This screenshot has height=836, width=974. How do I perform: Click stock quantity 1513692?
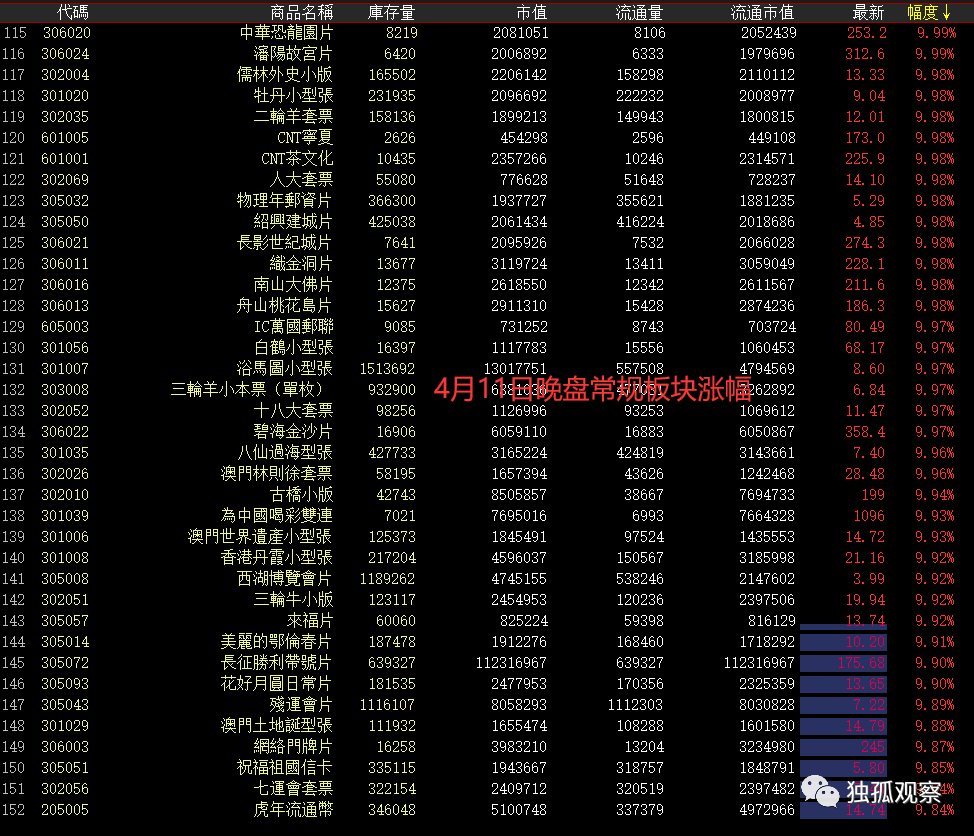(x=387, y=369)
